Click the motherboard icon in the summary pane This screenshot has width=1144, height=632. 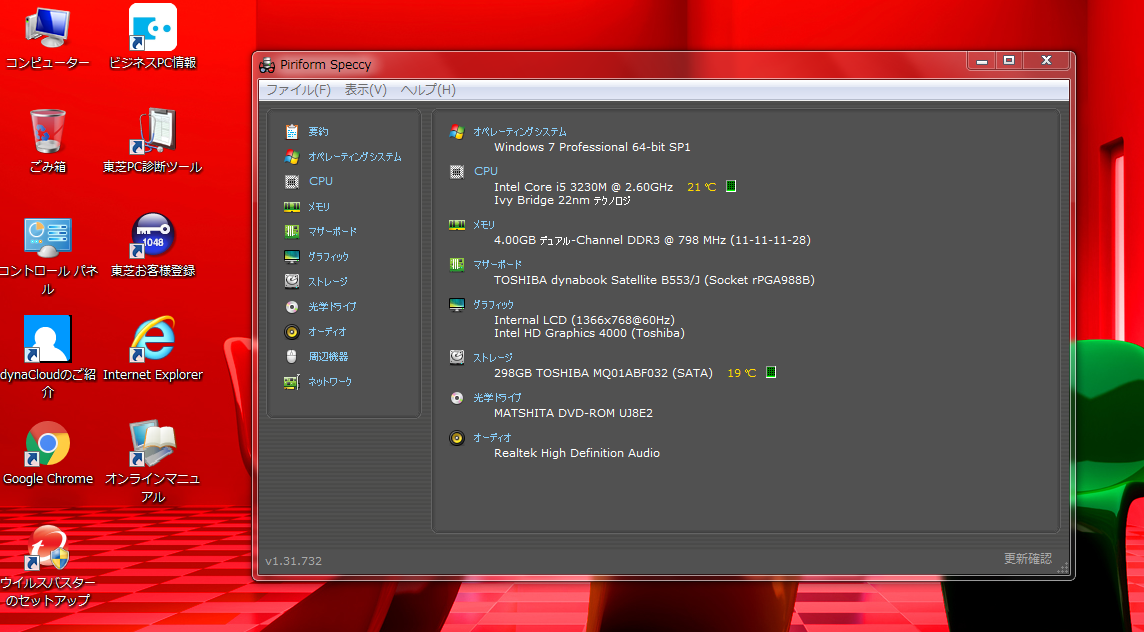click(x=457, y=264)
